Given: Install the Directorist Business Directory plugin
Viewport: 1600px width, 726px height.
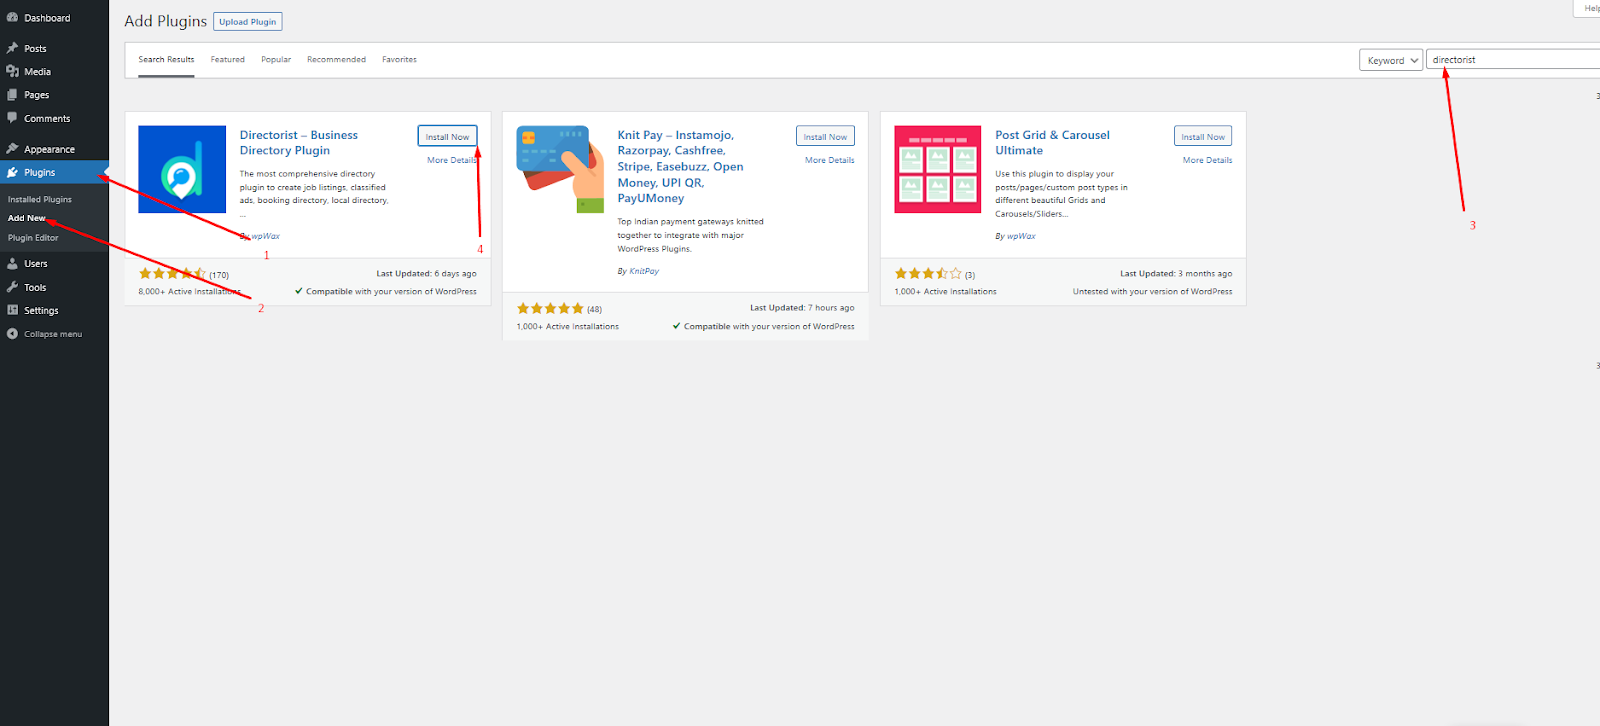Looking at the screenshot, I should pyautogui.click(x=447, y=137).
